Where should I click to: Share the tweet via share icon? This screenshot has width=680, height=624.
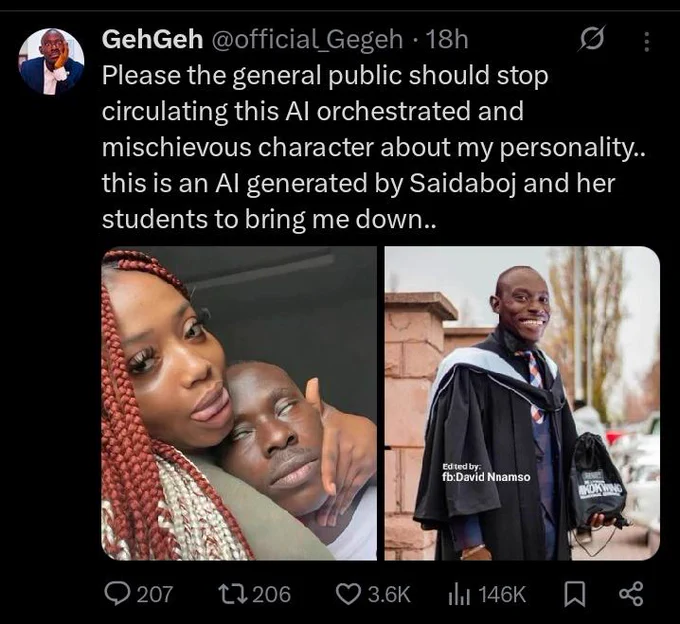coord(631,594)
